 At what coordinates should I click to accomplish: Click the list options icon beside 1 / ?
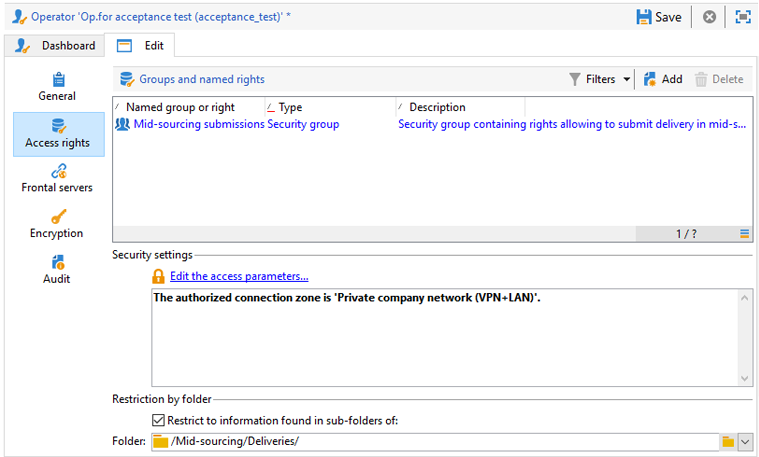coord(744,234)
